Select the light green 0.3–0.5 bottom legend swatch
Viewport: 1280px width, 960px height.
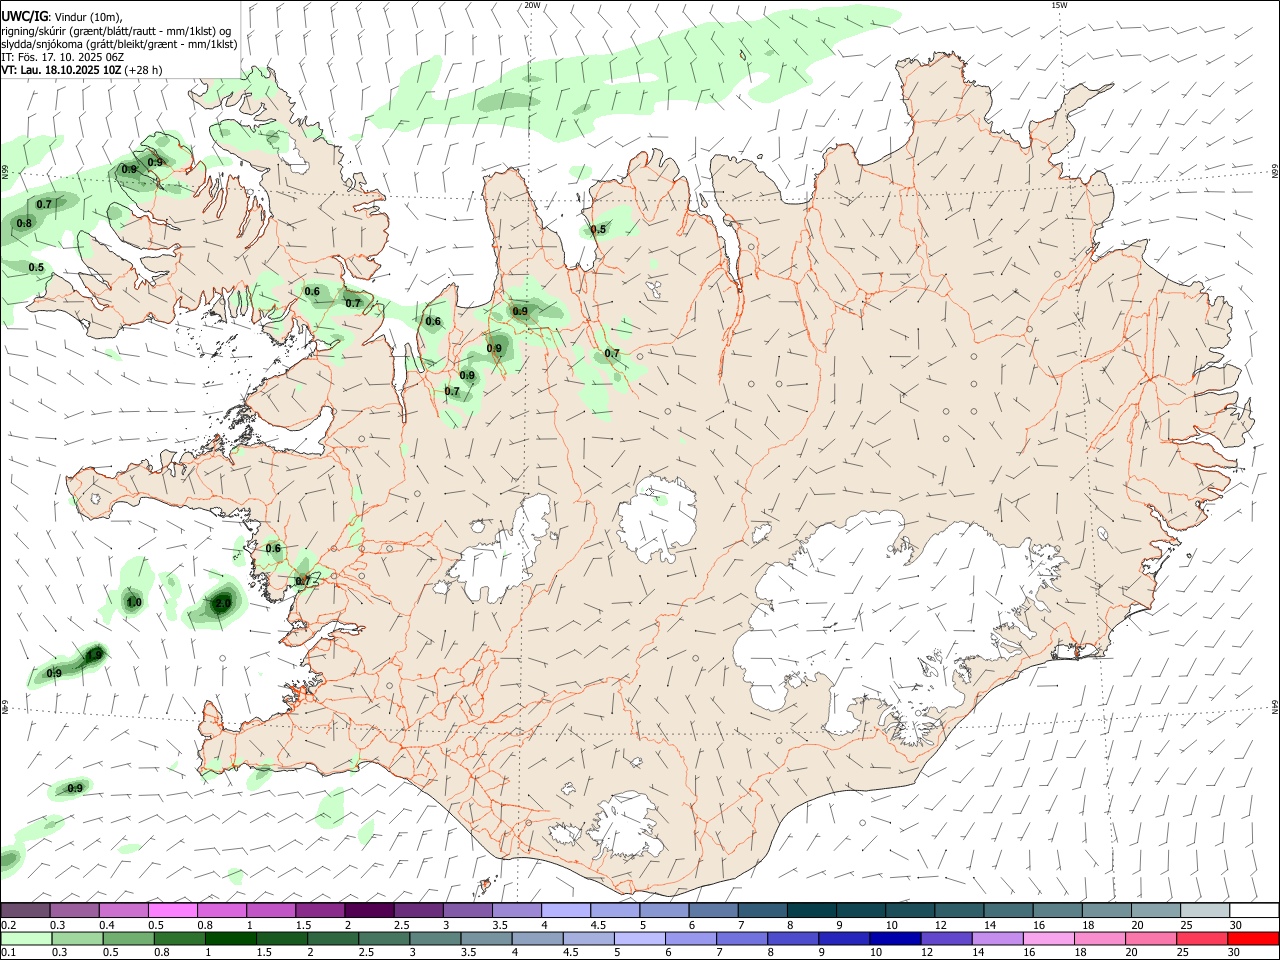78,938
